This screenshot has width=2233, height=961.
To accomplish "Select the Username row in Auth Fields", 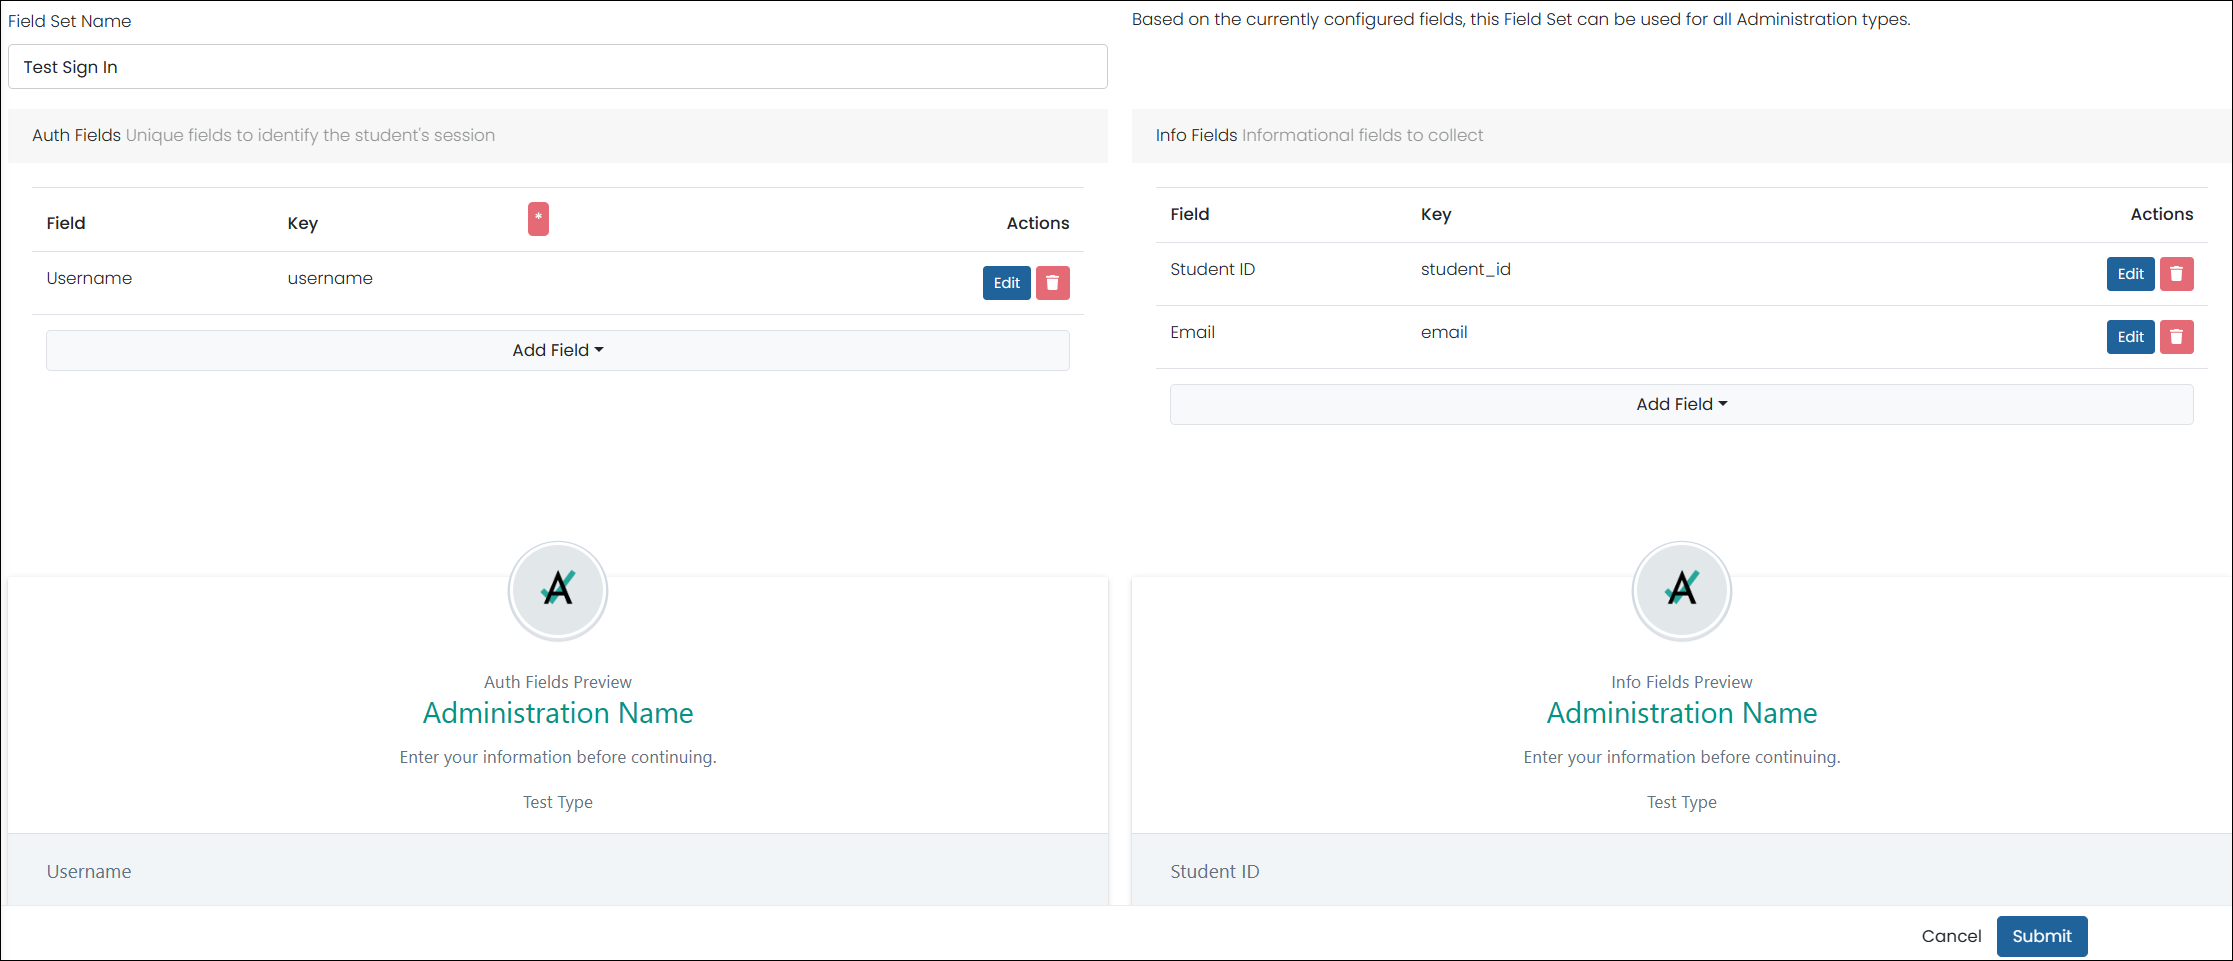I will coord(558,283).
